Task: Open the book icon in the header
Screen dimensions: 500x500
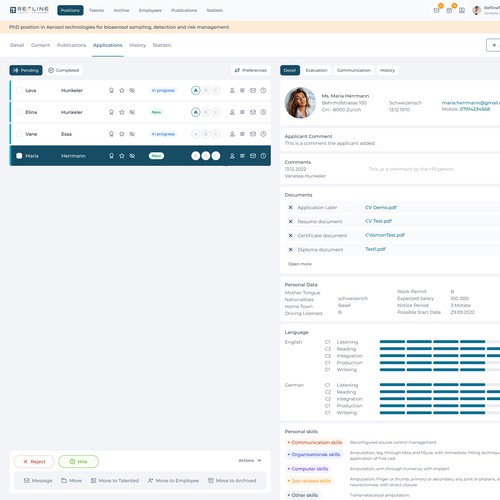Action: coord(462,10)
